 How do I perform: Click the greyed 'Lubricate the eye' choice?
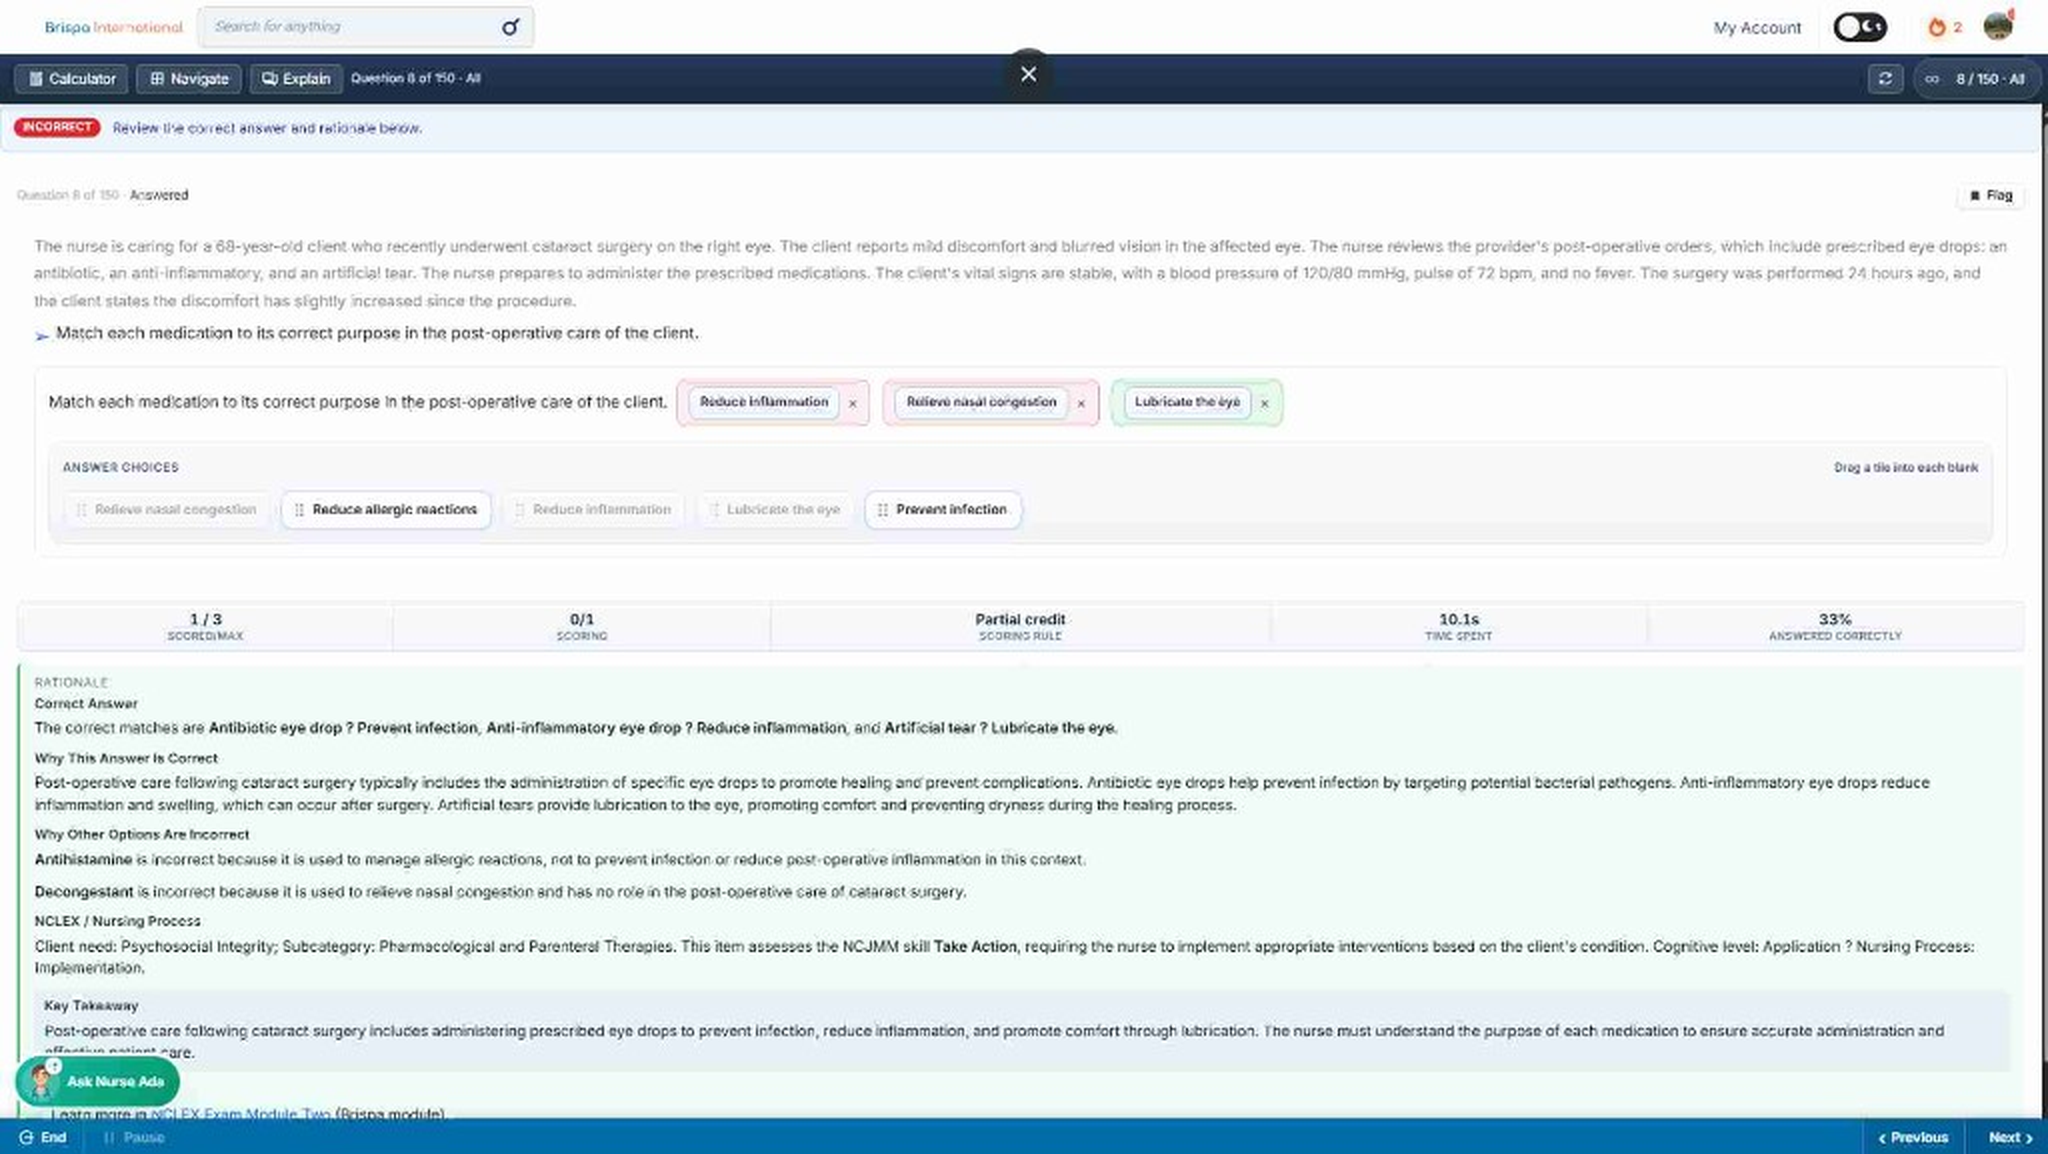point(775,510)
